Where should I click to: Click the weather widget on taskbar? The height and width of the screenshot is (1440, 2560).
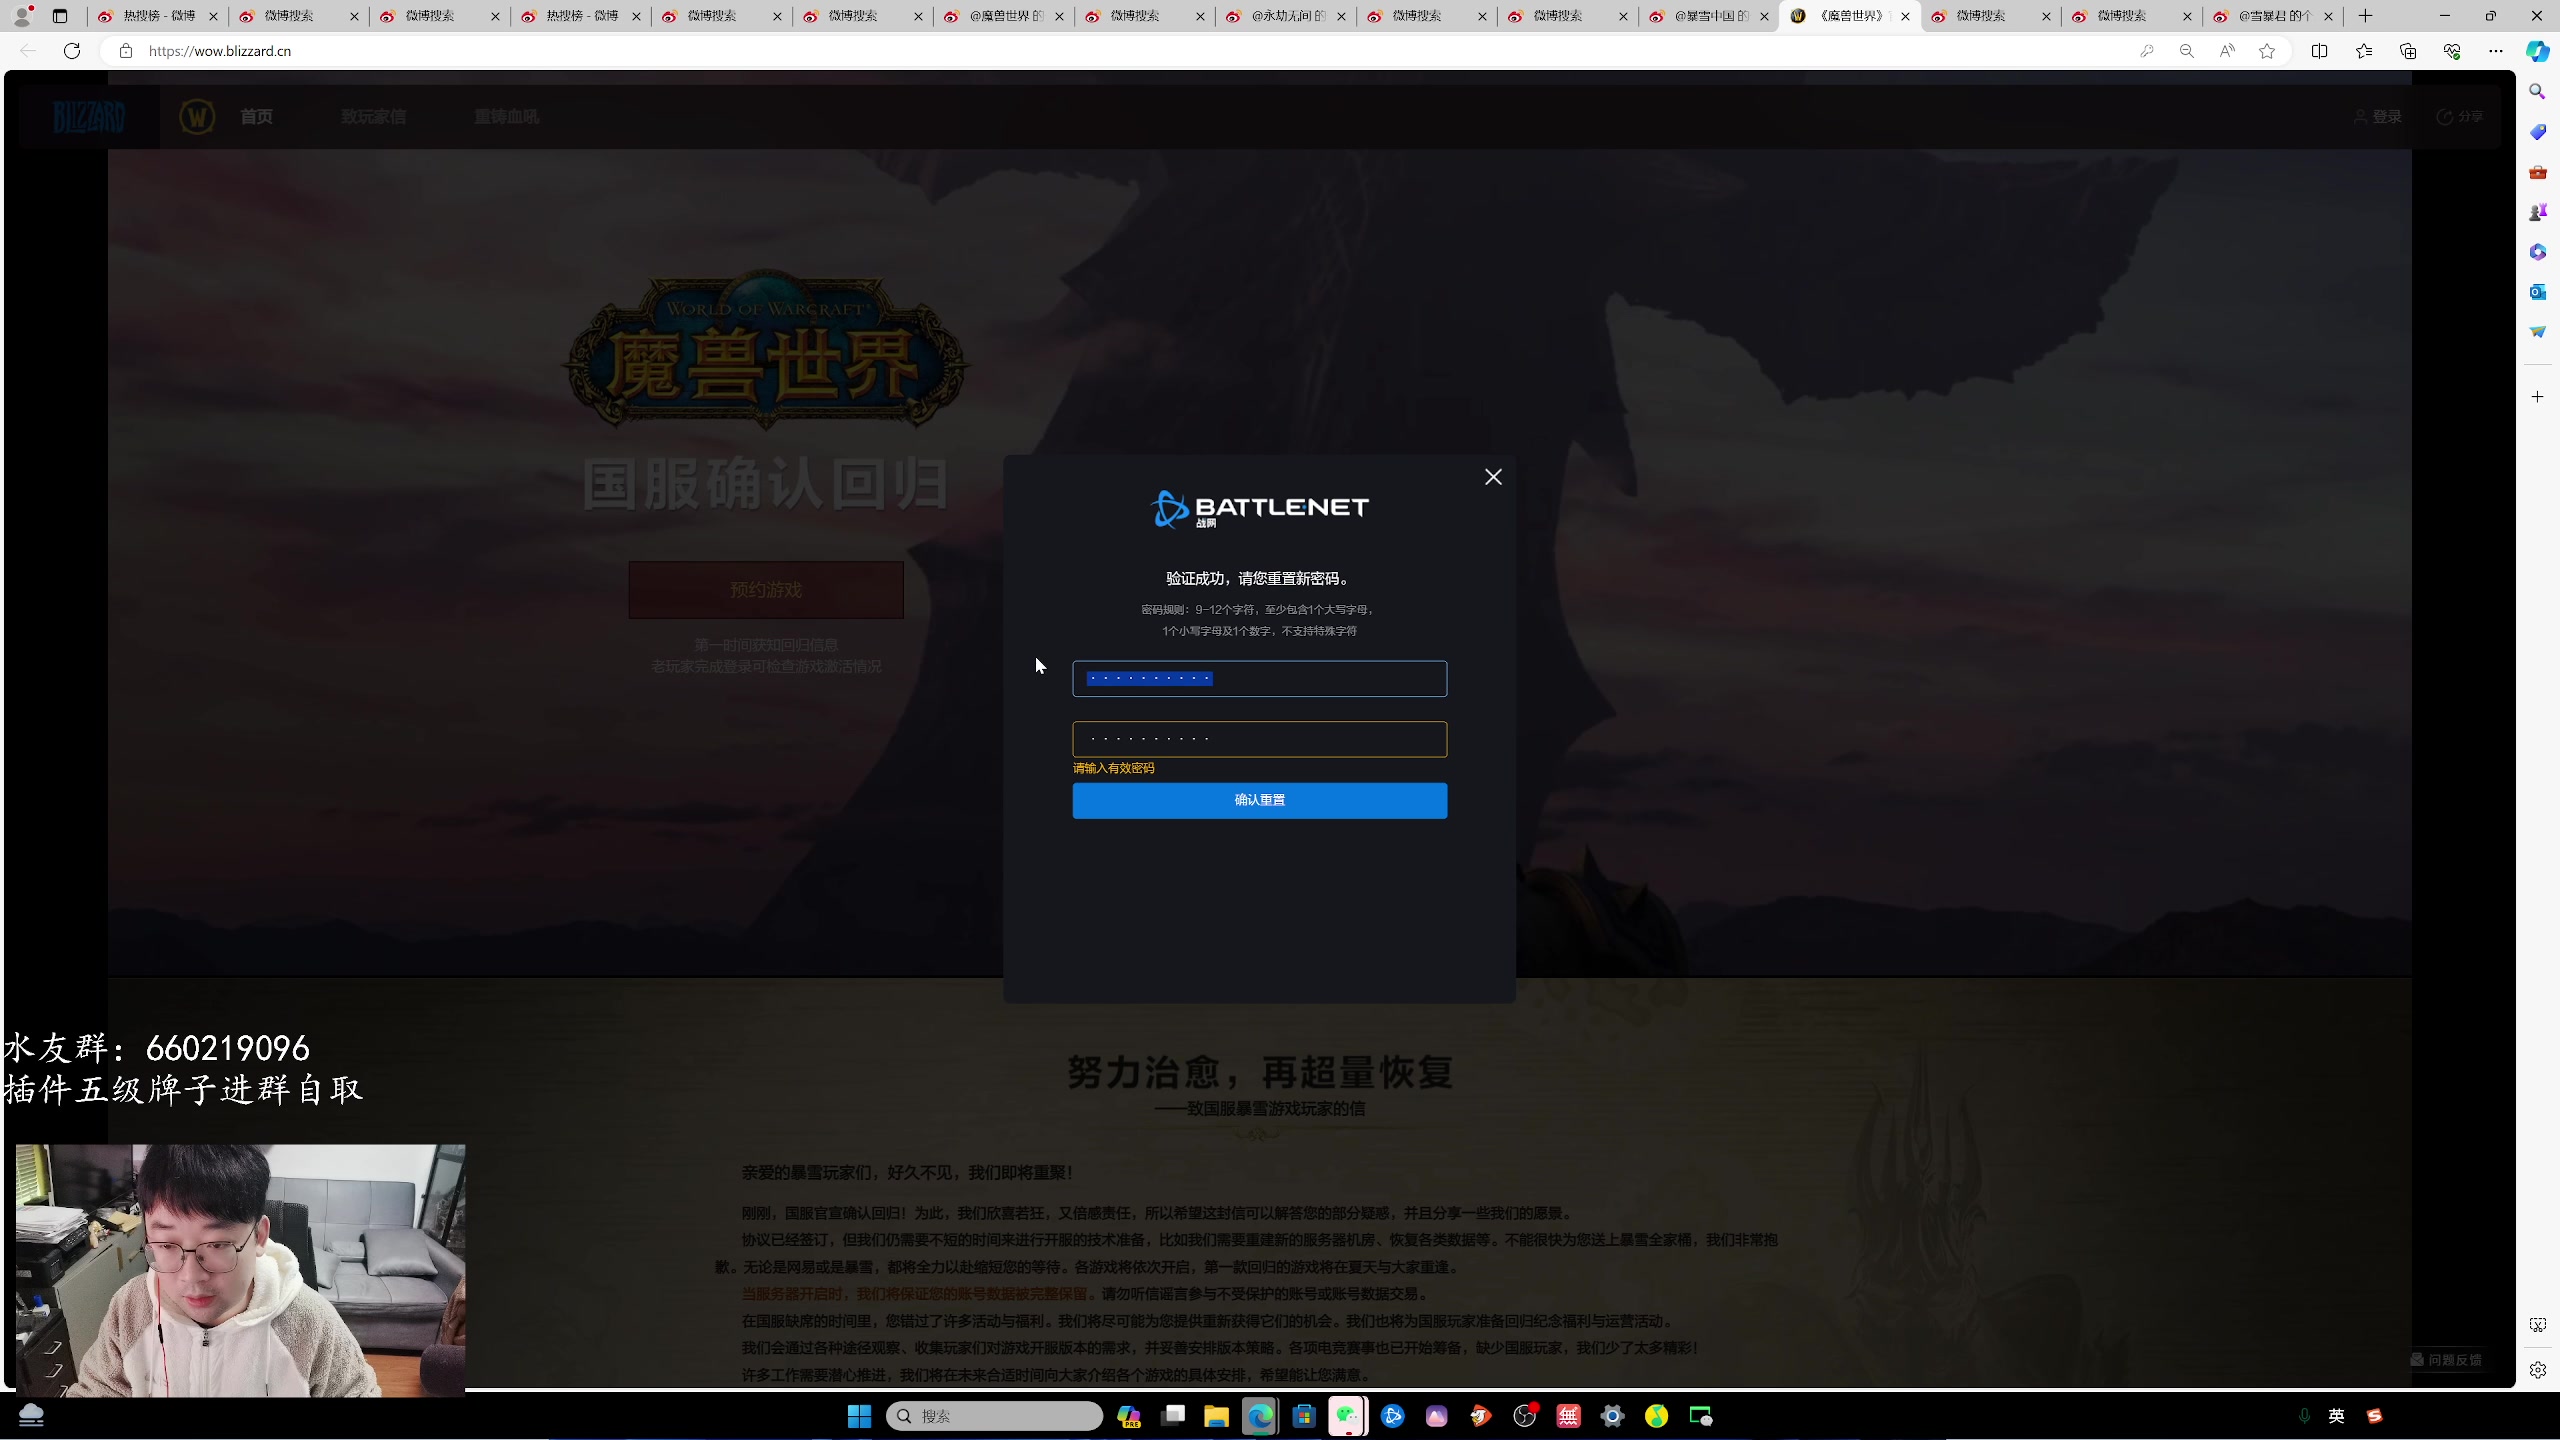[31, 1416]
